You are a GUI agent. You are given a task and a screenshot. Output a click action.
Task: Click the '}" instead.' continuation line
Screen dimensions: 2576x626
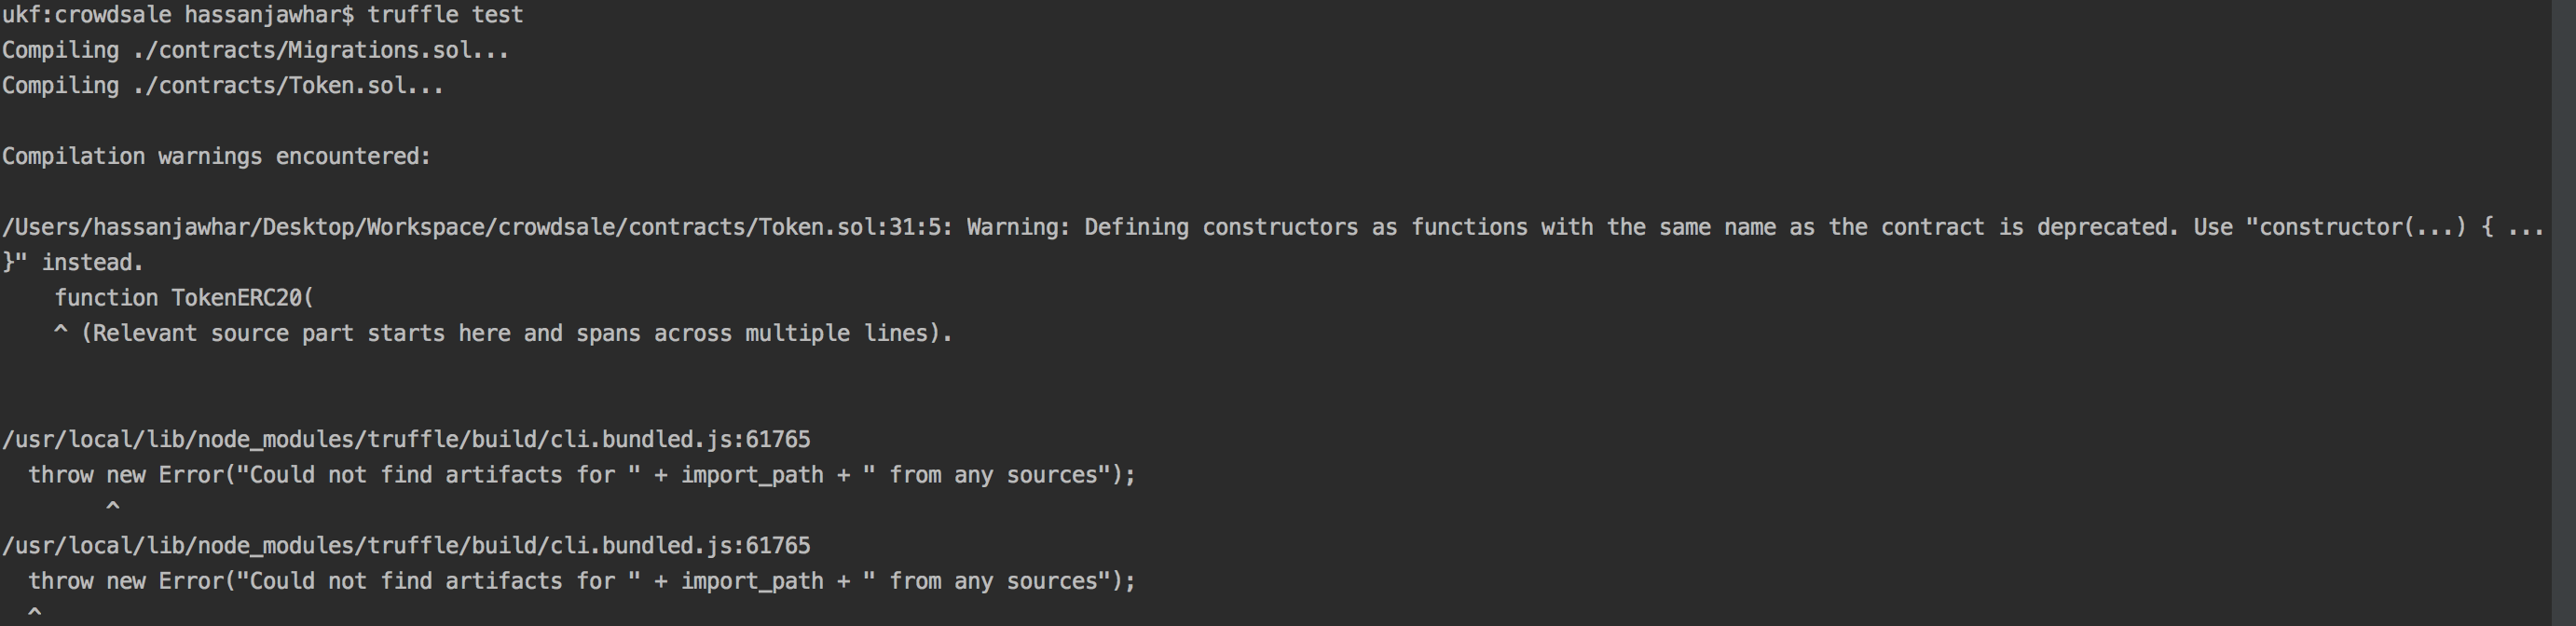[x=73, y=263]
